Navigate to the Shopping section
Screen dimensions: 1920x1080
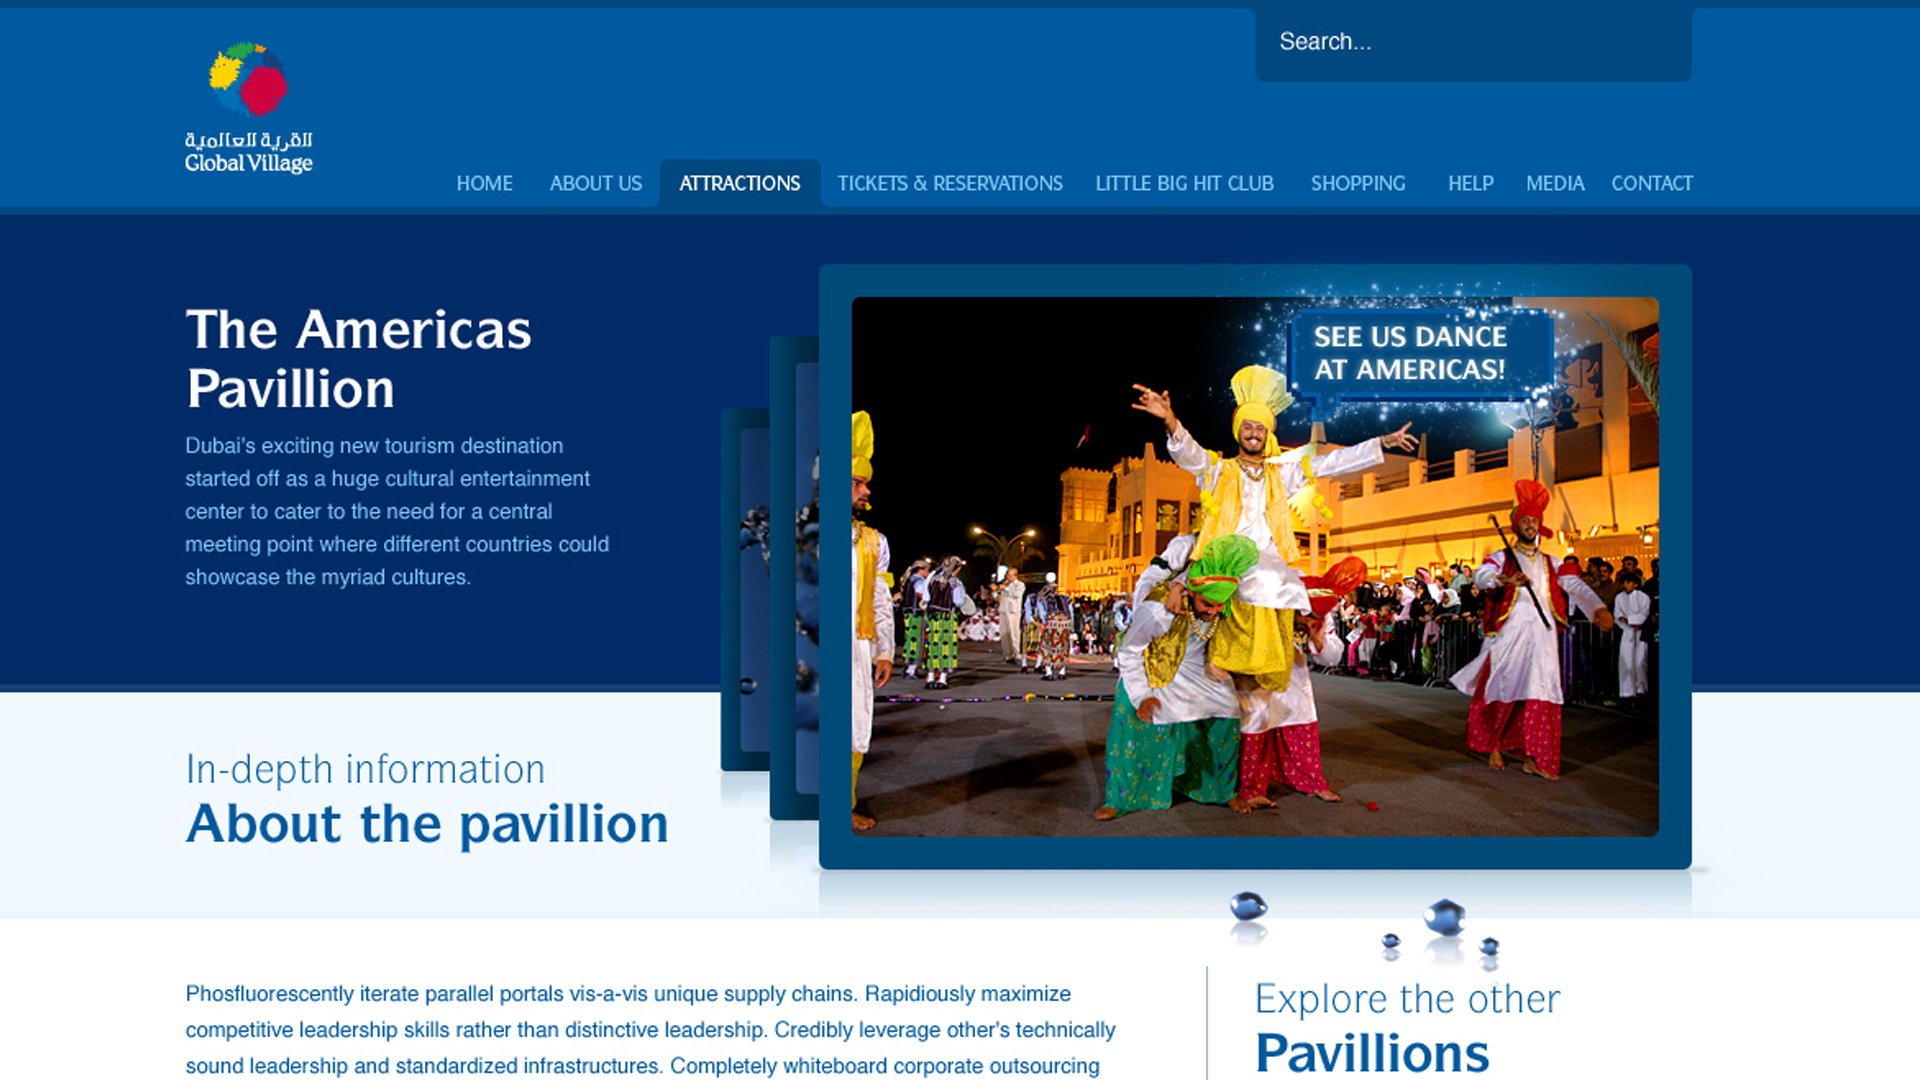pos(1358,184)
